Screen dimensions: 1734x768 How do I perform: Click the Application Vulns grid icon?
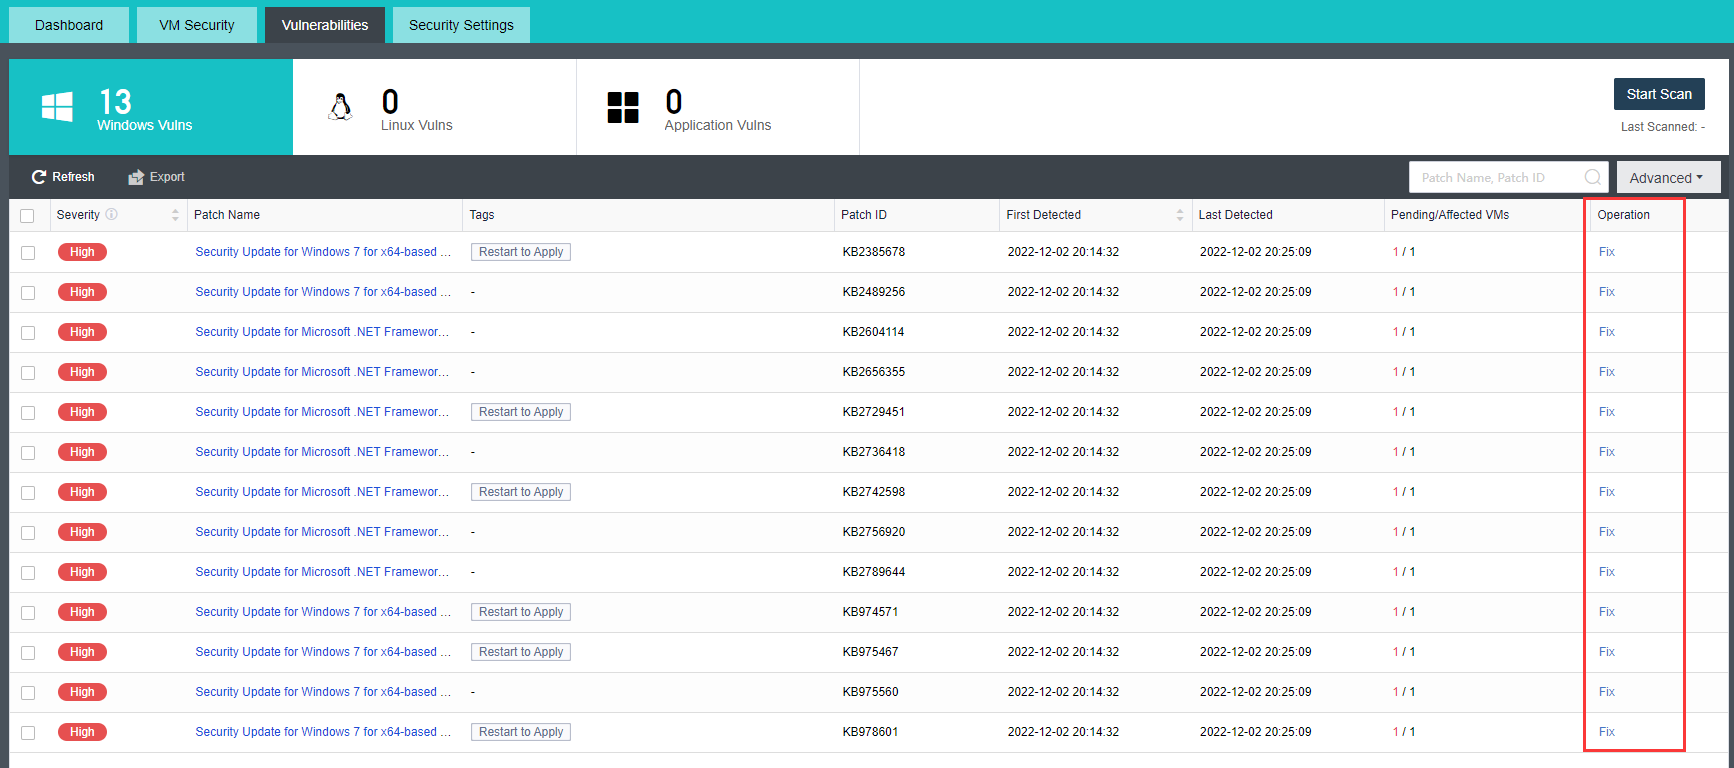coord(623,107)
